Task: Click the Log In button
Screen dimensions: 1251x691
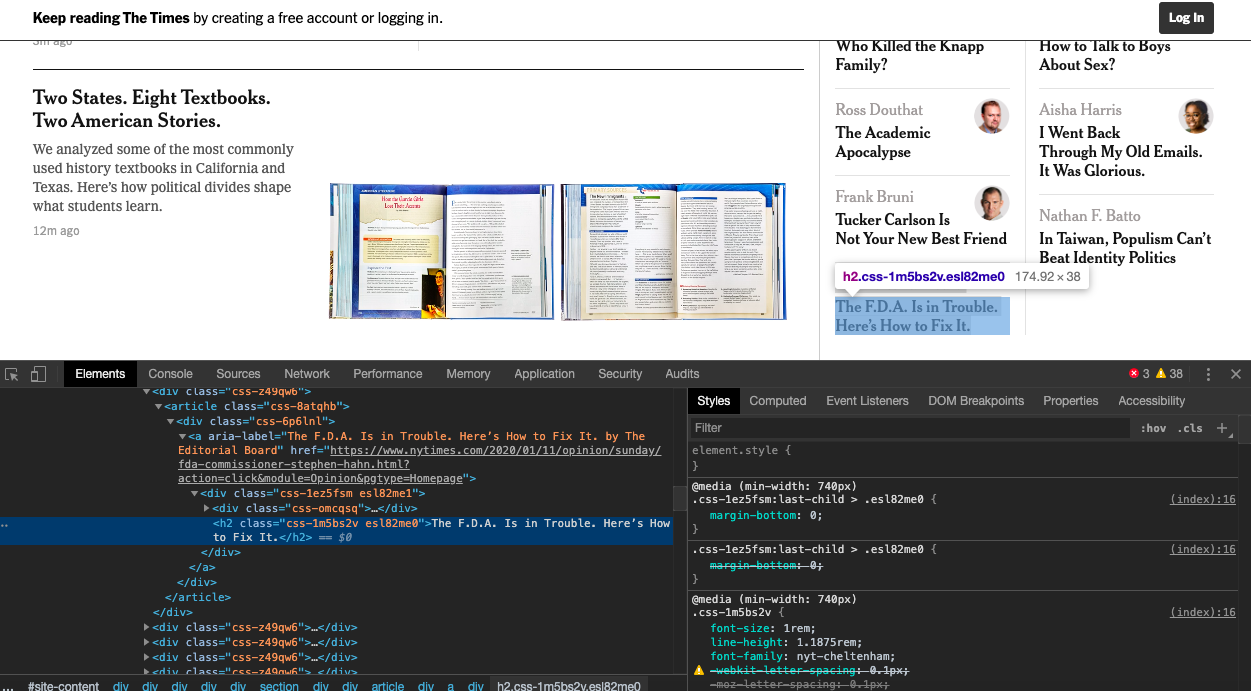Action: pos(1186,18)
